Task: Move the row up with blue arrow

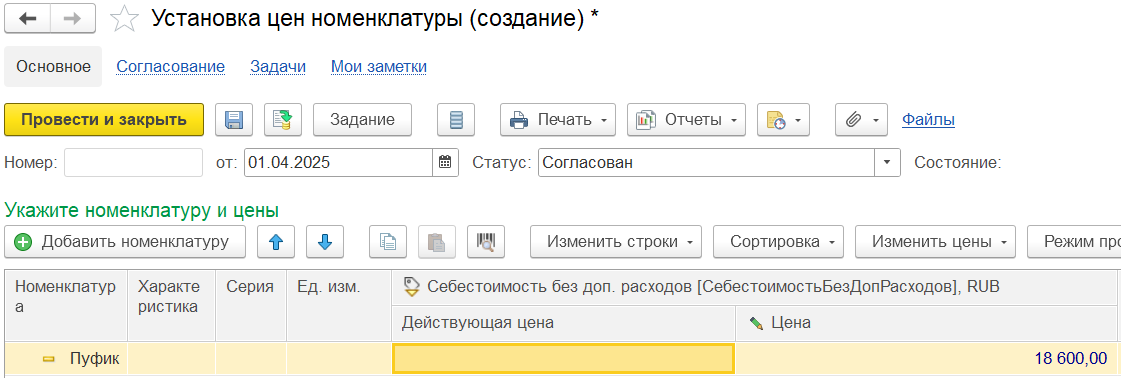Action: [276, 242]
